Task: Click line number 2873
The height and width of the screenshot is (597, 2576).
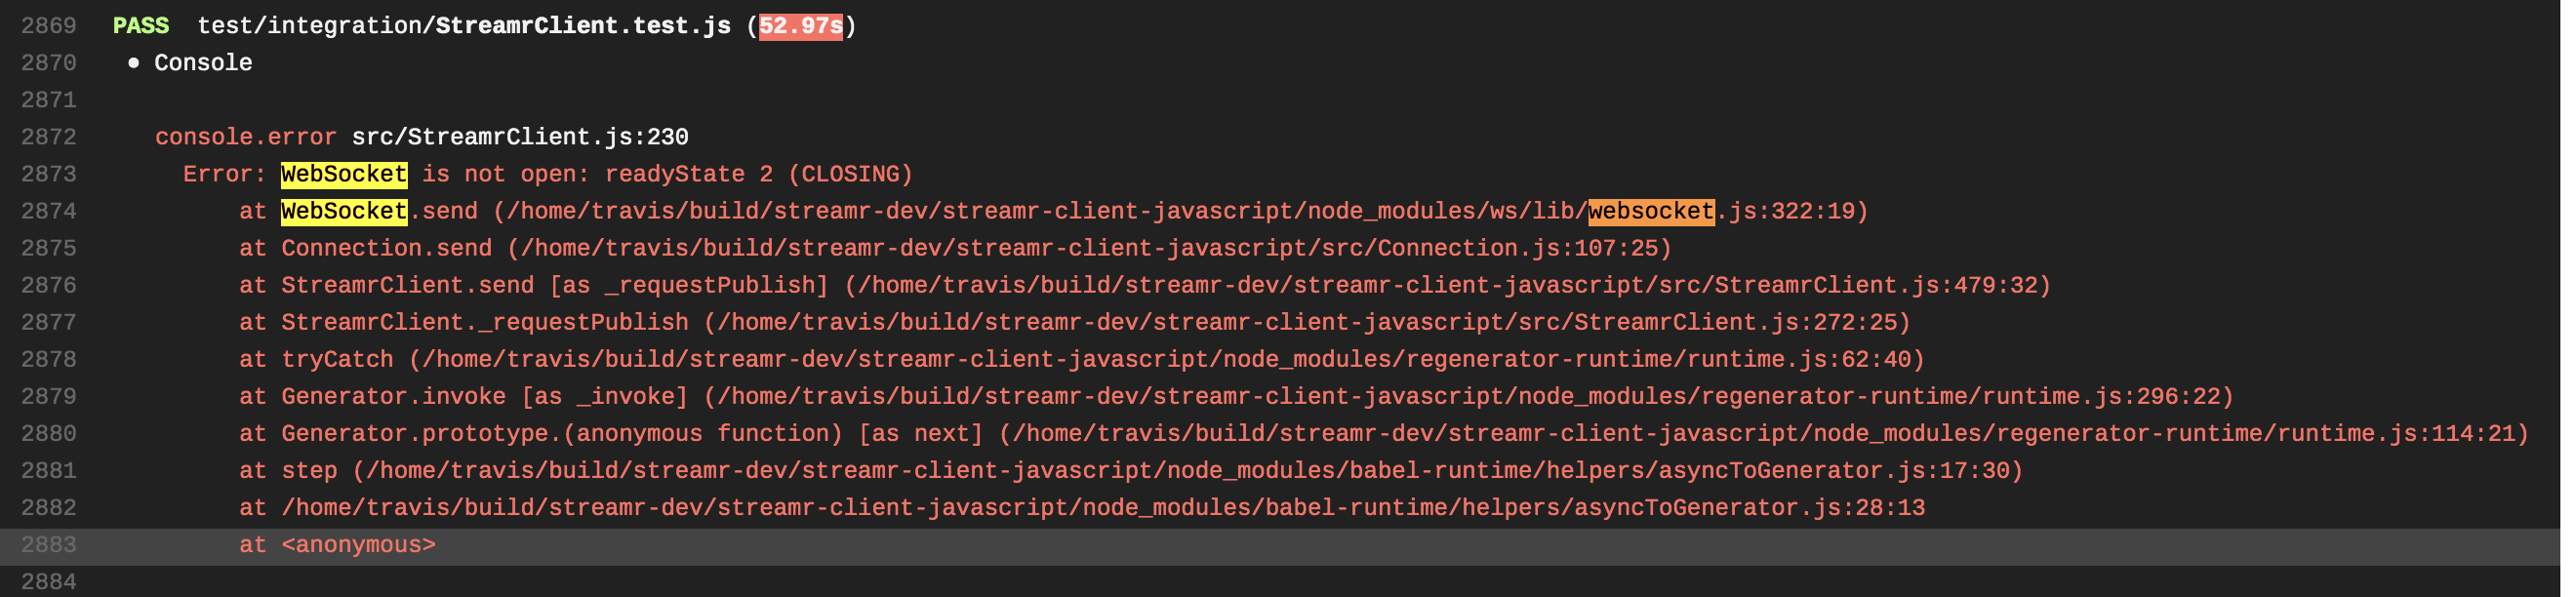Action: pos(49,174)
